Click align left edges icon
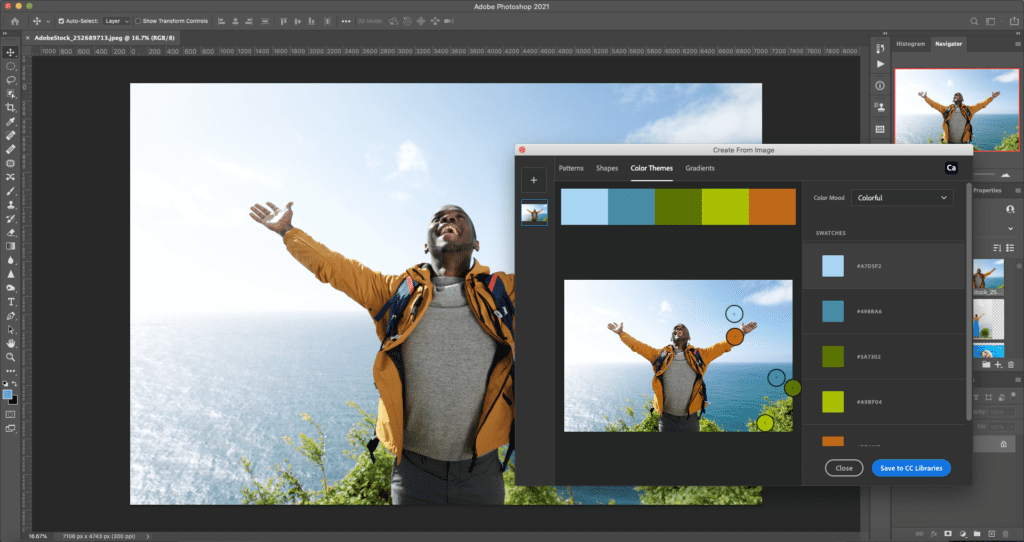 point(221,21)
